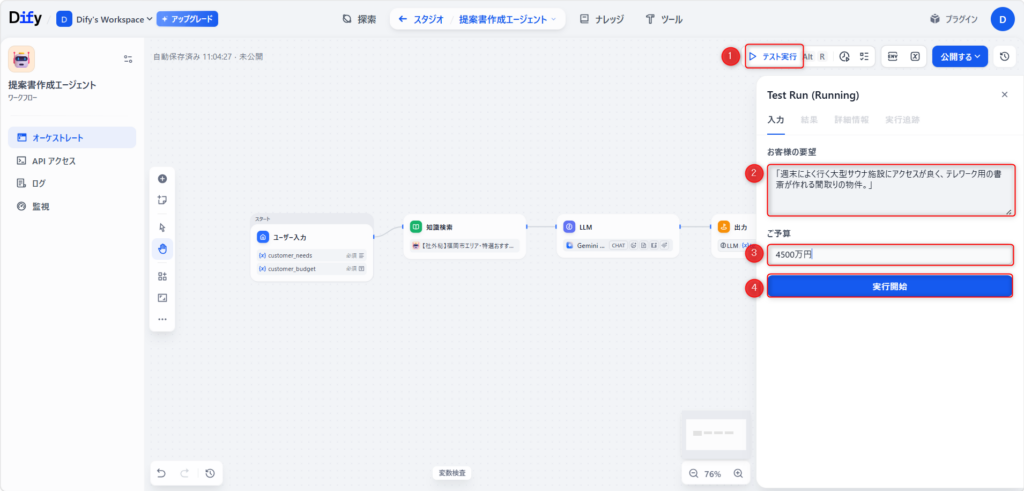Zoom out of the canvas
The image size is (1024, 491).
click(693, 473)
